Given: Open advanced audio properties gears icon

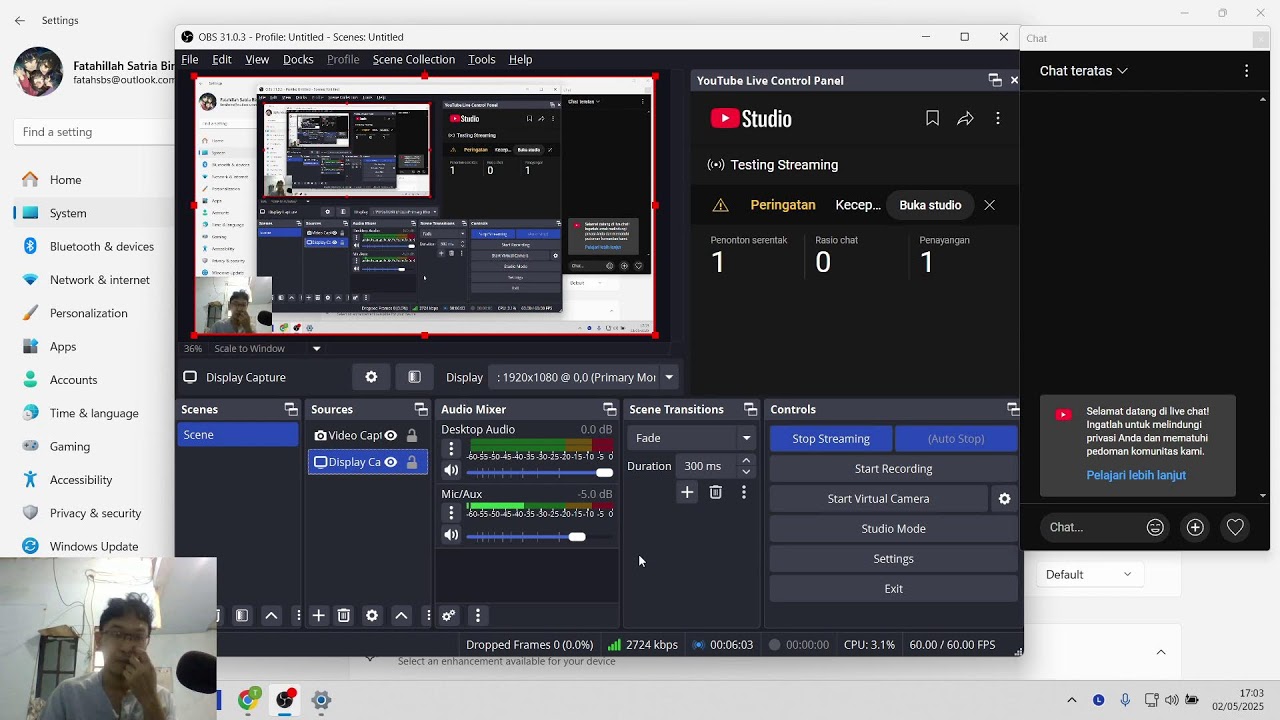Looking at the screenshot, I should coord(448,616).
